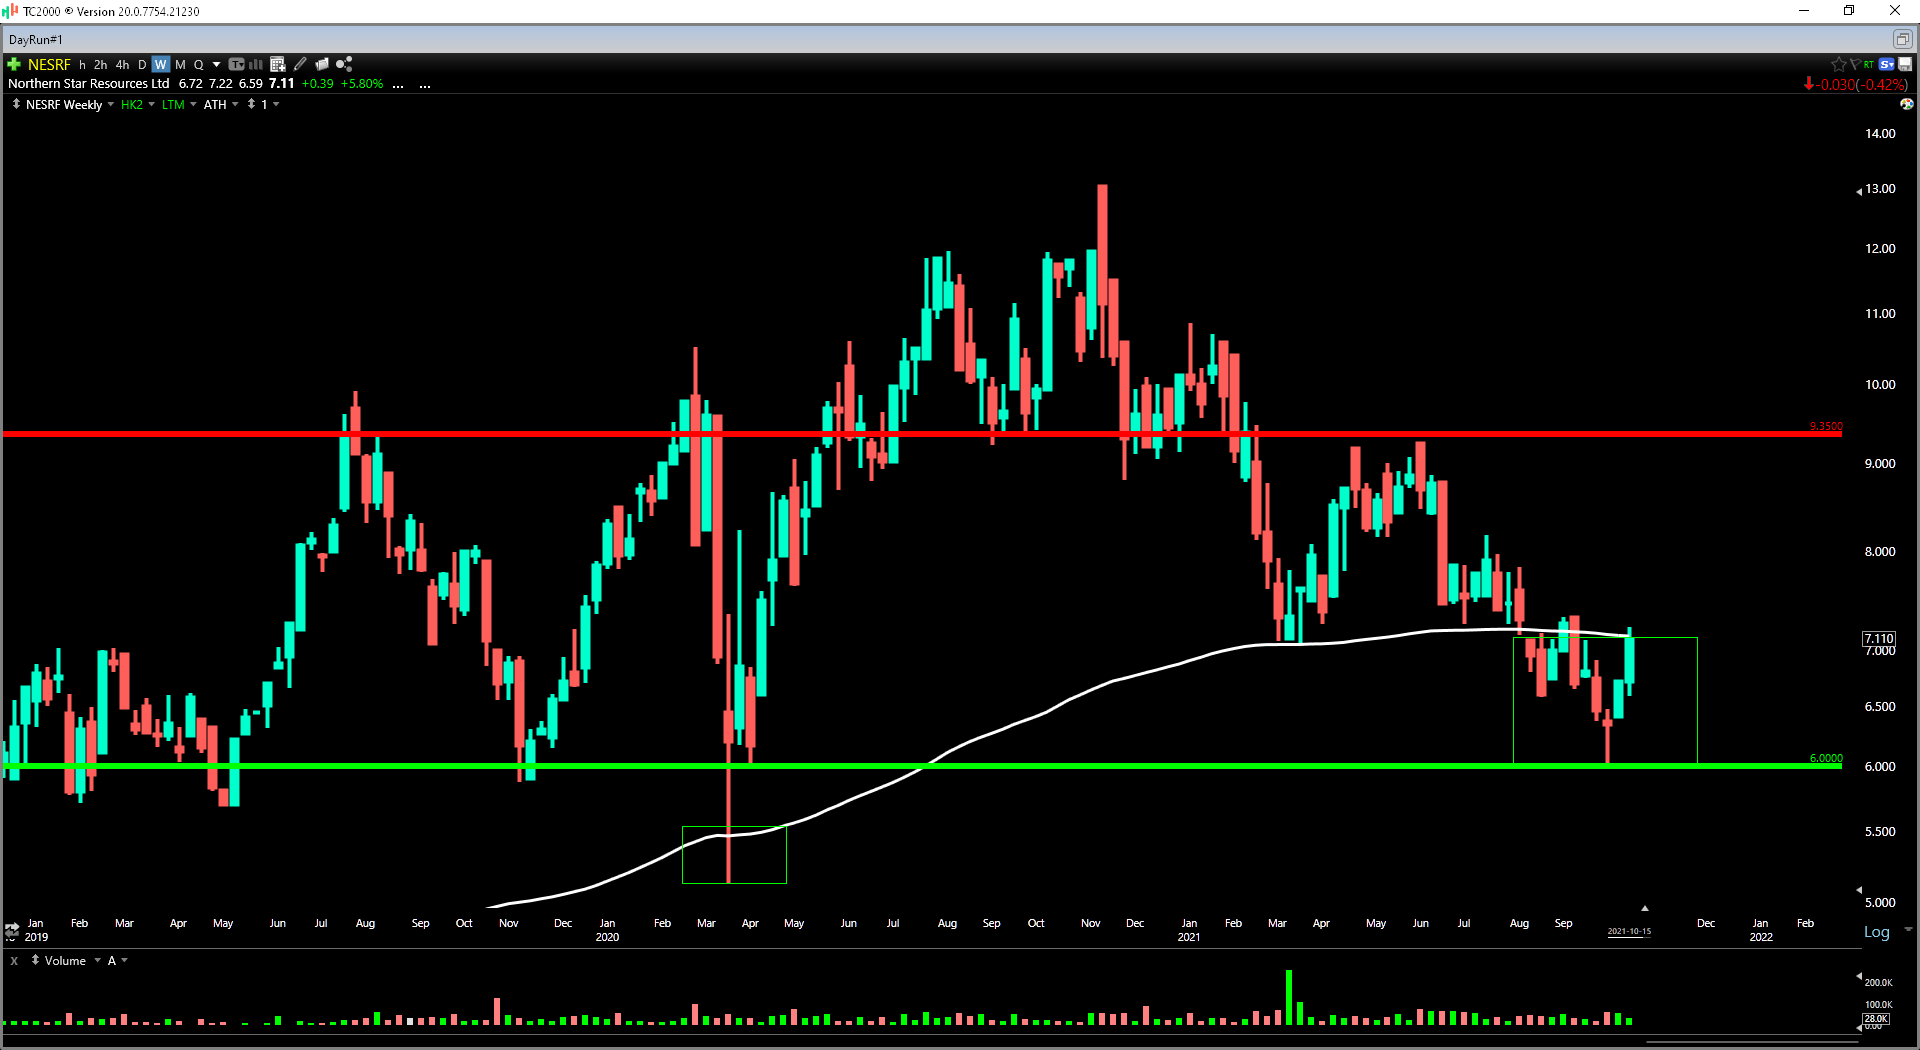The width and height of the screenshot is (1920, 1050).
Task: Click the first ellipsis after +5.80%
Action: (398, 85)
